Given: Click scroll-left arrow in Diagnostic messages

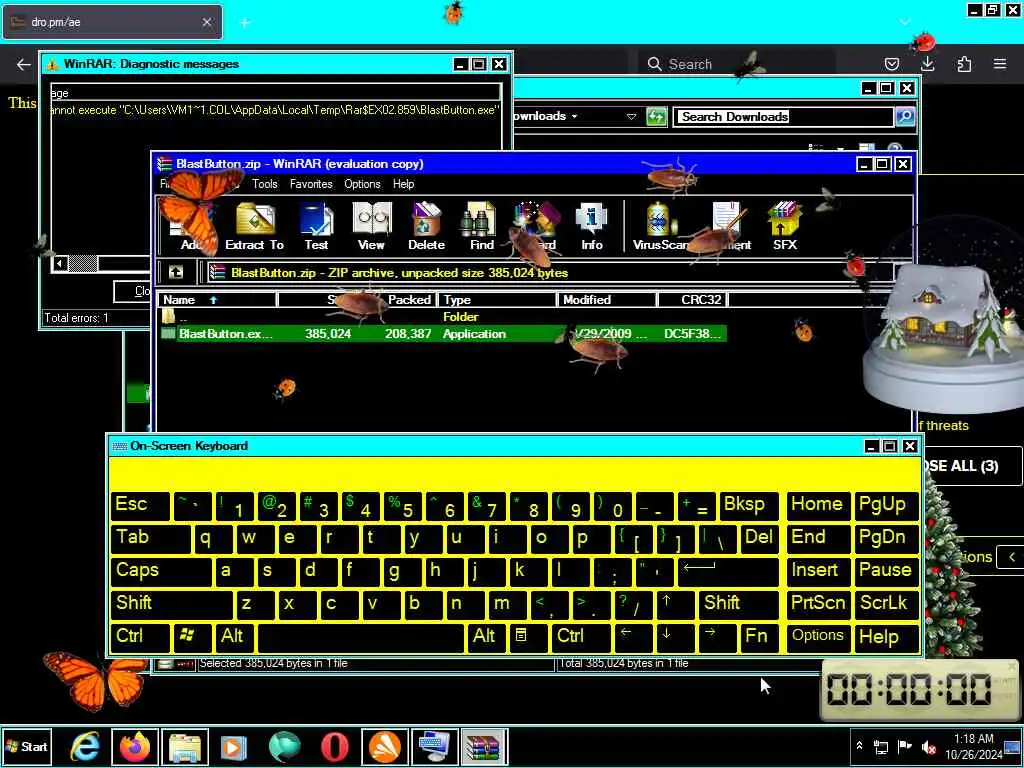Looking at the screenshot, I should pyautogui.click(x=60, y=263).
